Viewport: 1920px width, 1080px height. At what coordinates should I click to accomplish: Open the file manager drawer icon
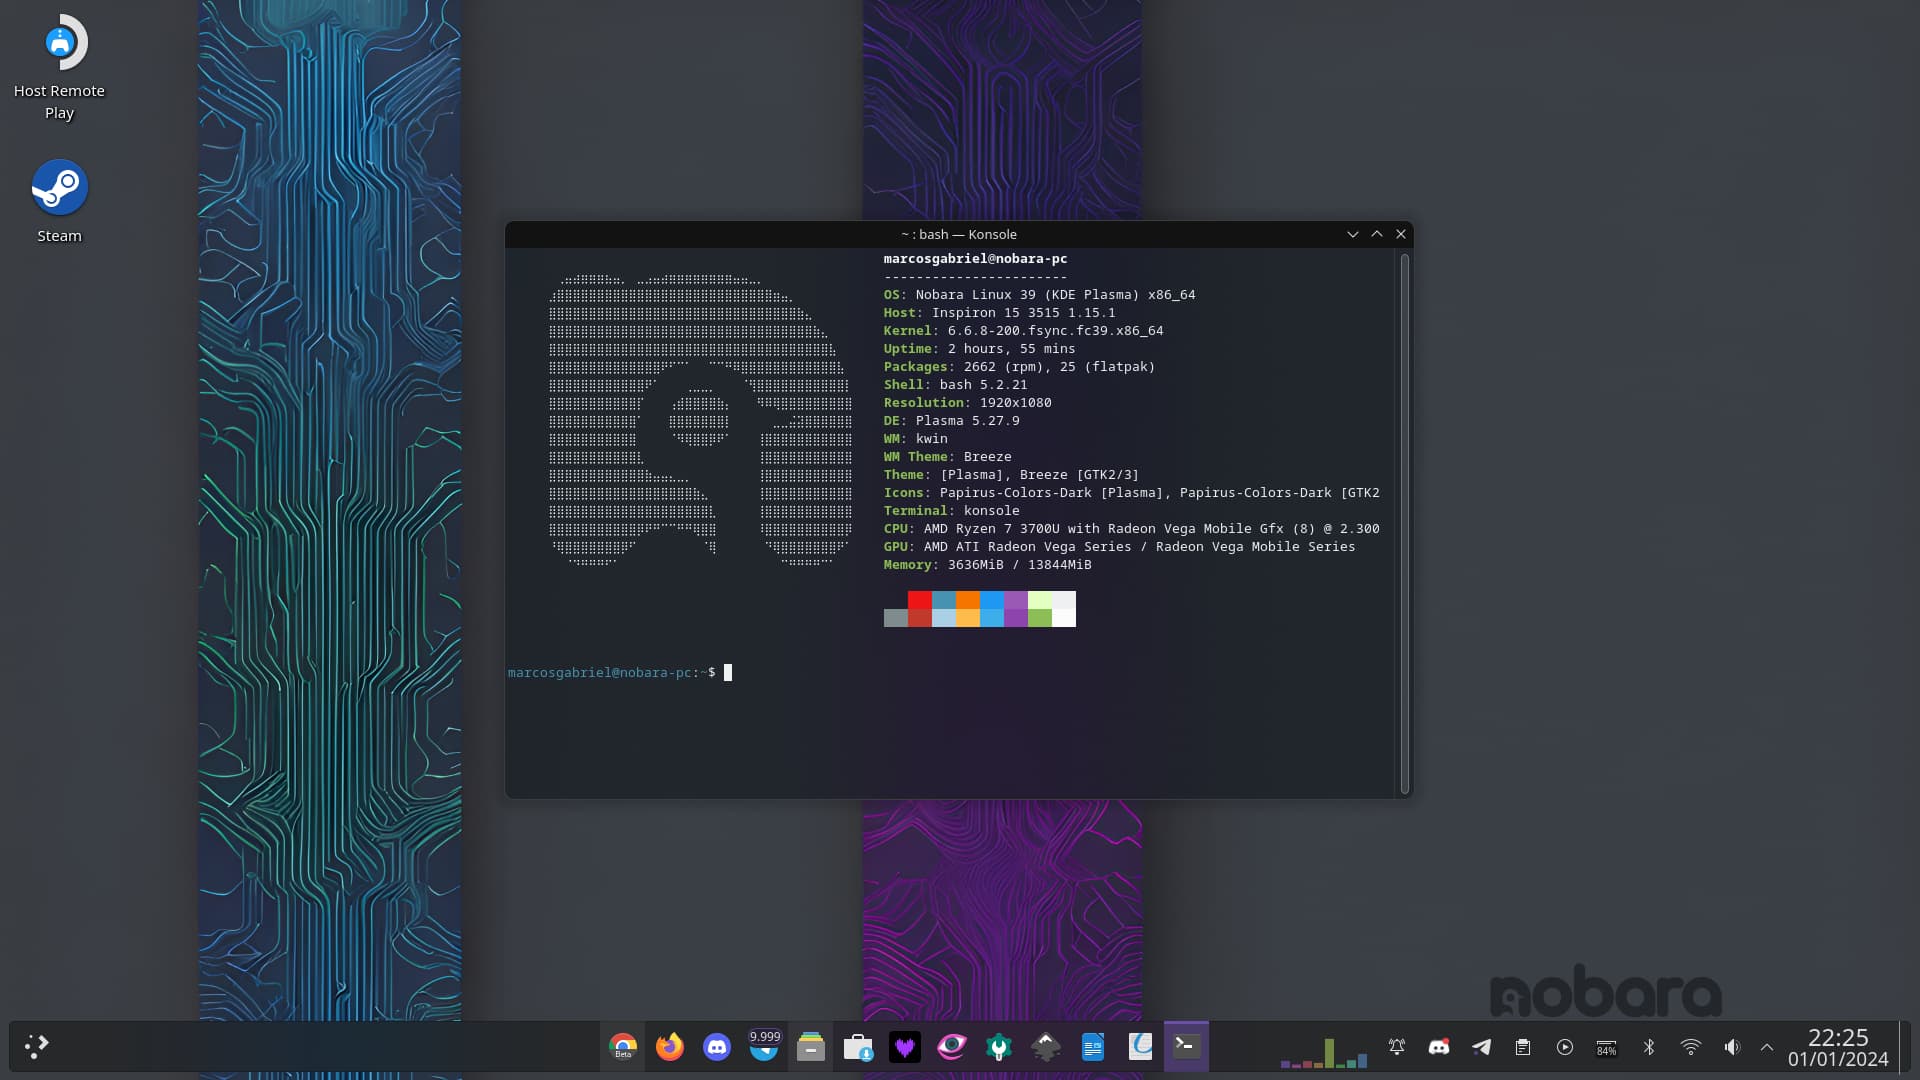click(811, 1047)
